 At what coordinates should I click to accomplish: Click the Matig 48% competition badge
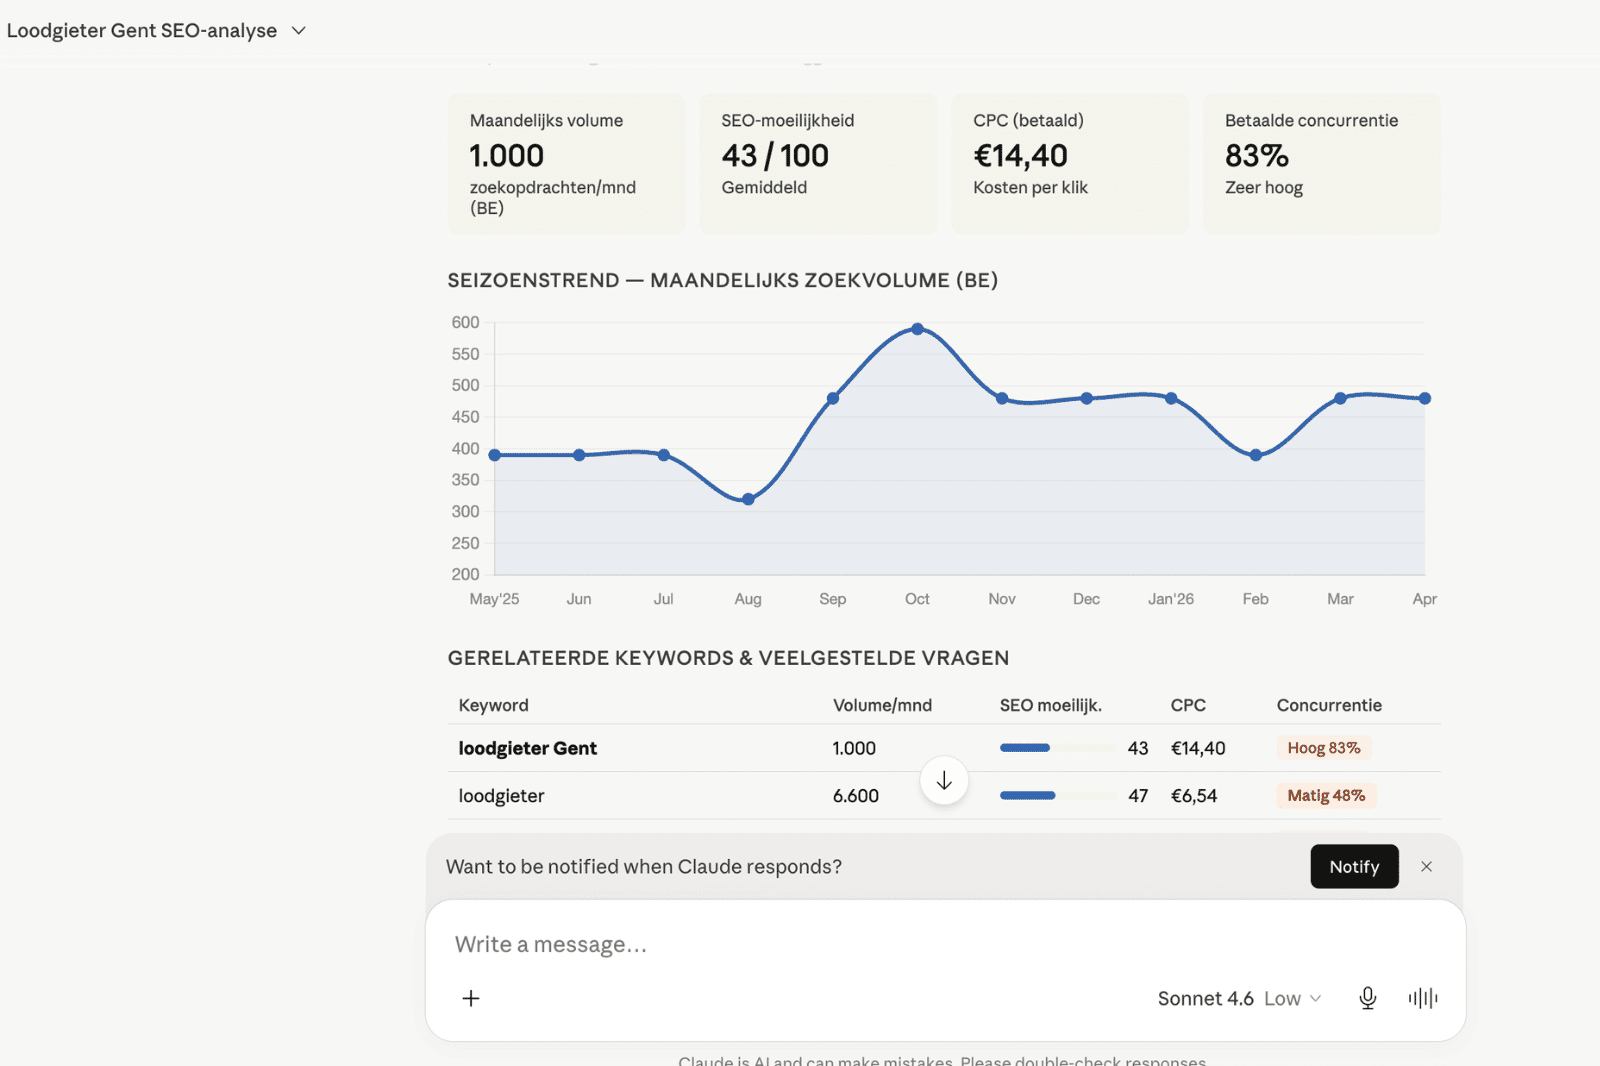tap(1326, 796)
